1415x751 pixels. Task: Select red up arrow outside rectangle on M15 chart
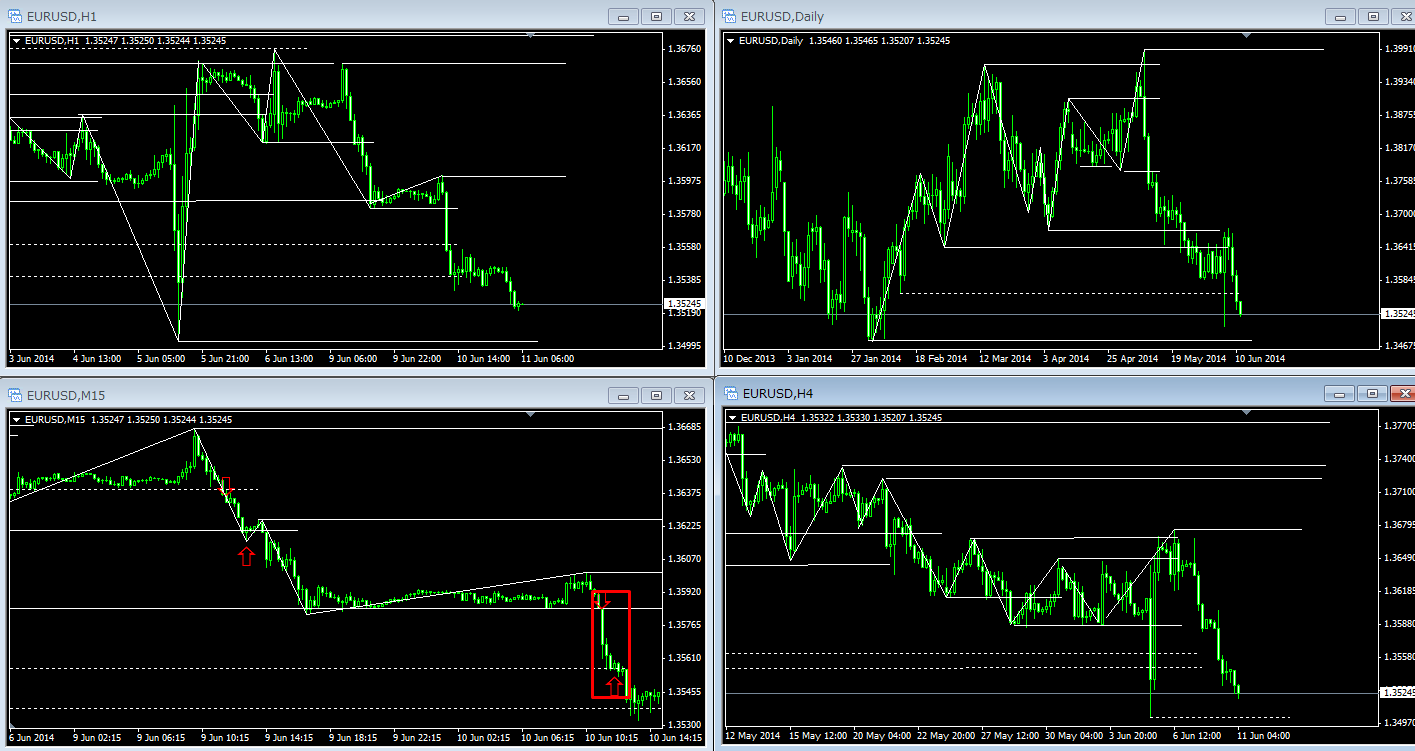pyautogui.click(x=246, y=556)
